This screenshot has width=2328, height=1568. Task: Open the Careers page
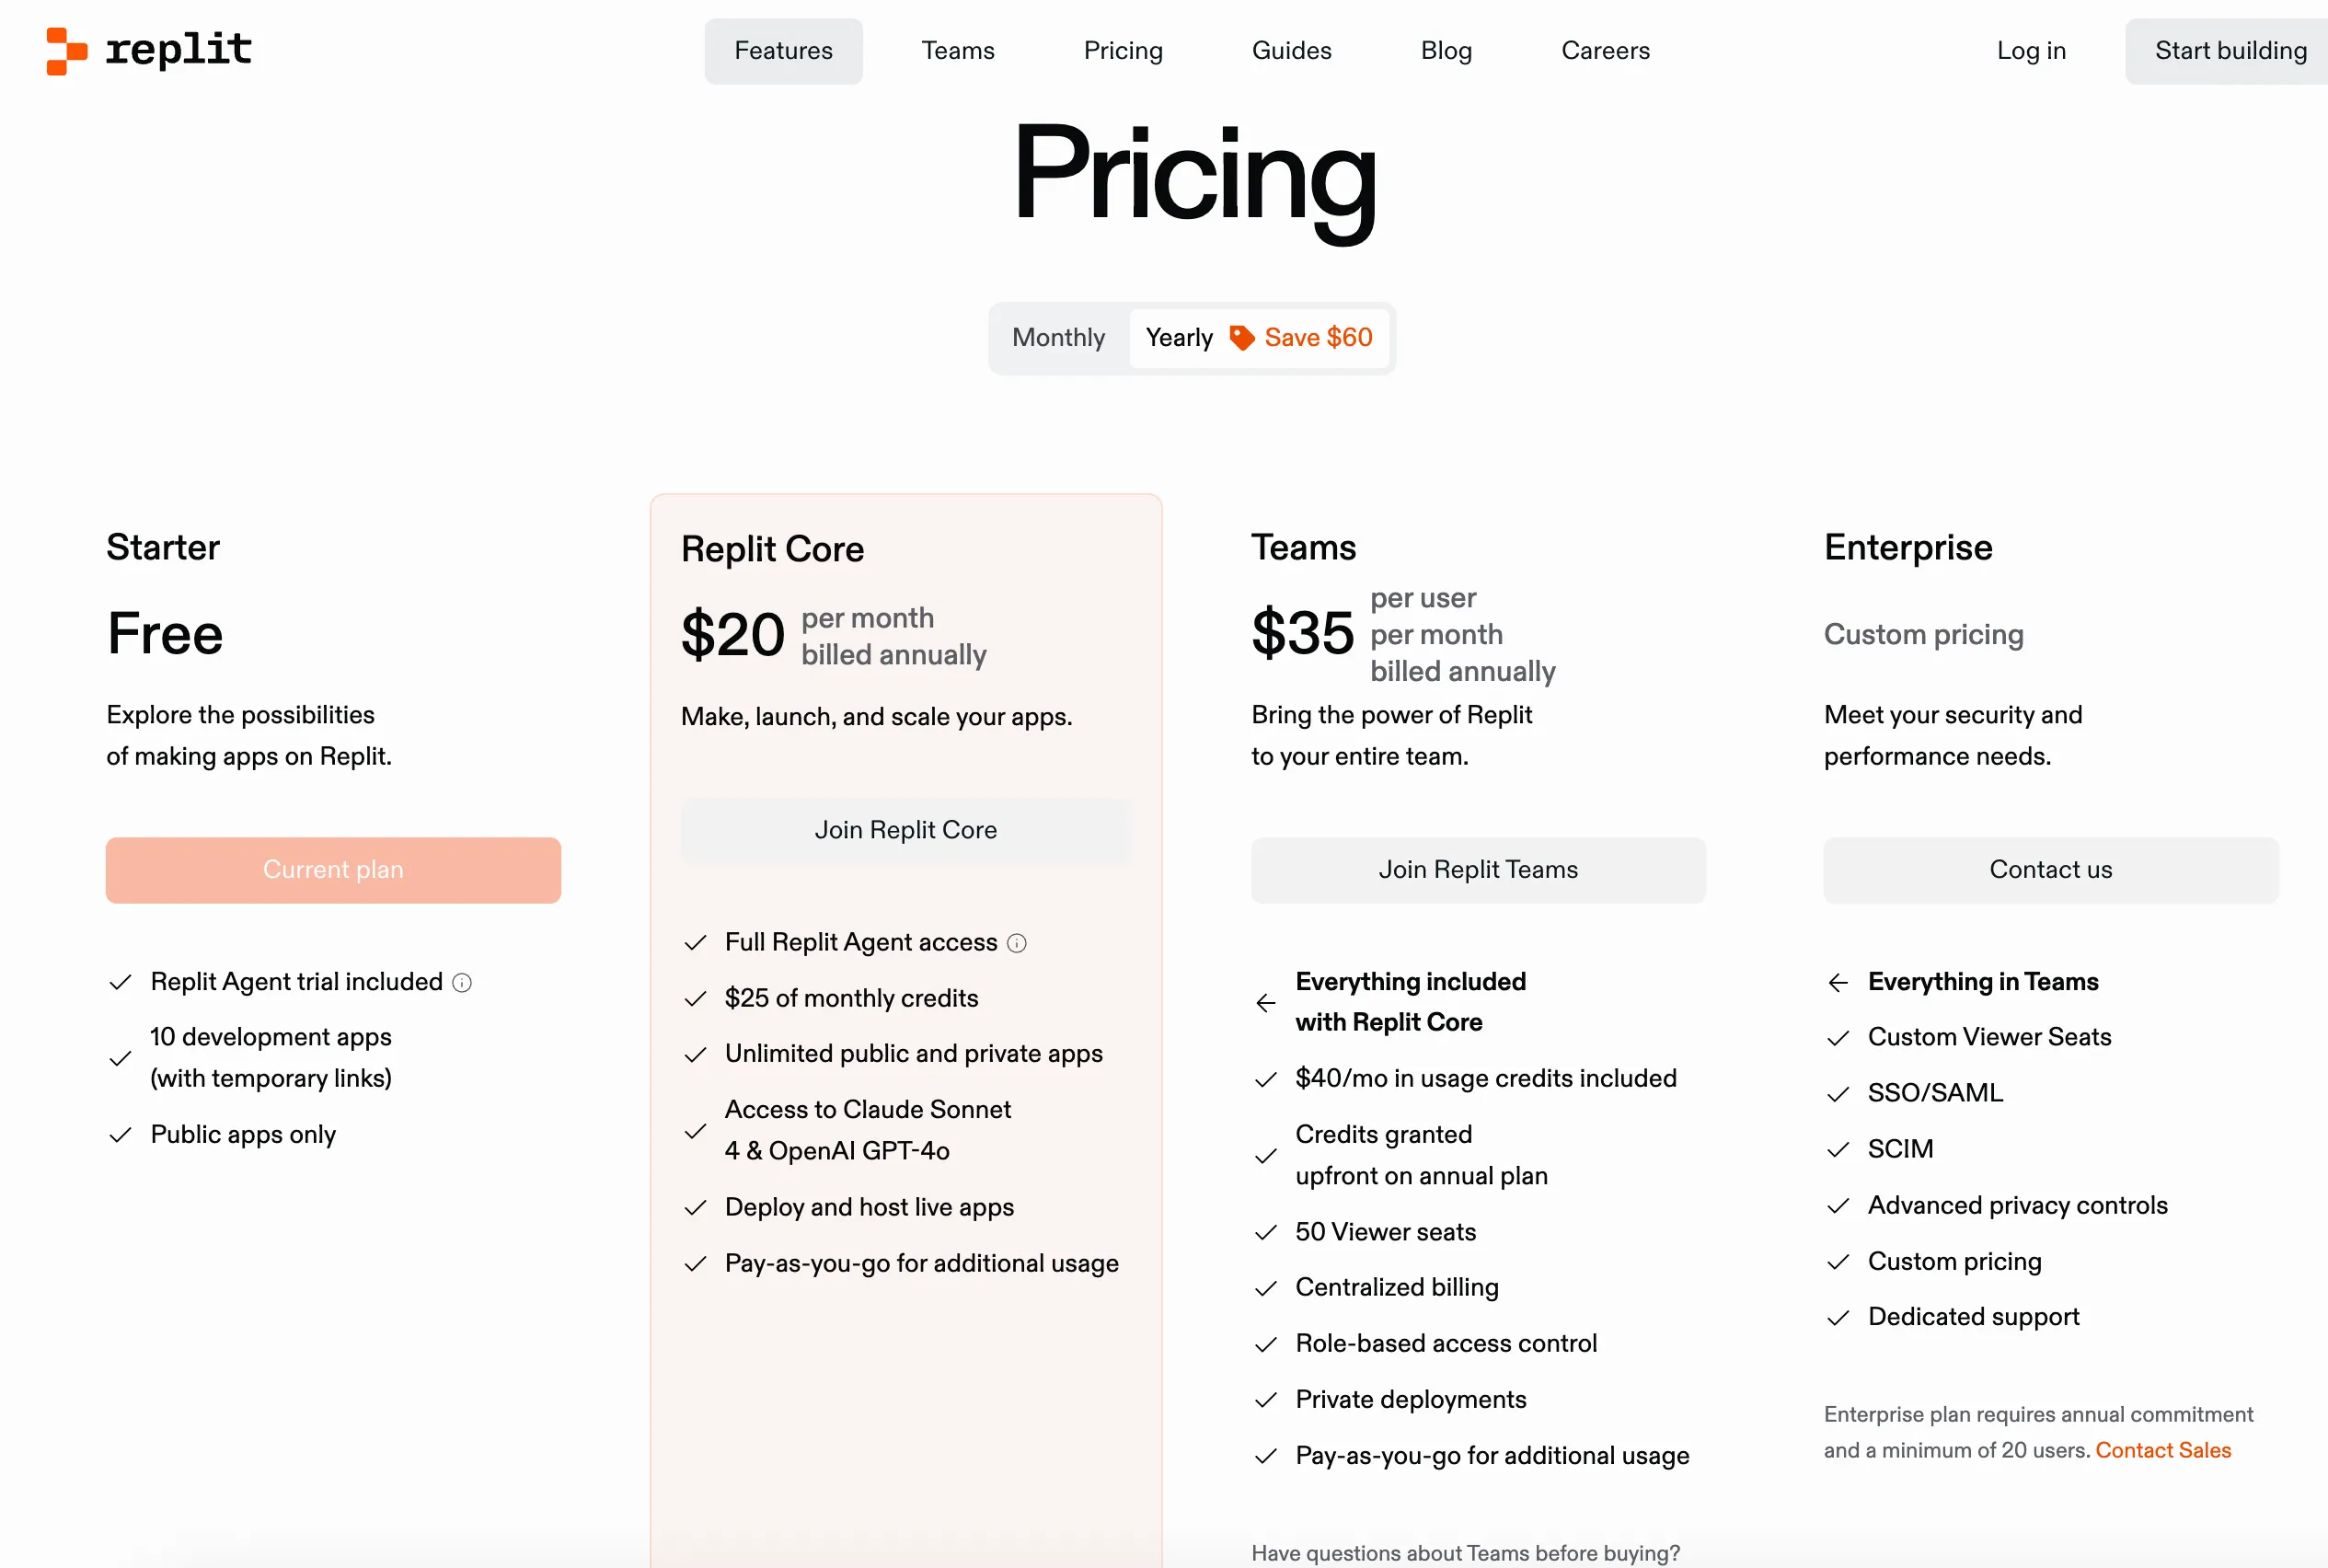[x=1604, y=50]
